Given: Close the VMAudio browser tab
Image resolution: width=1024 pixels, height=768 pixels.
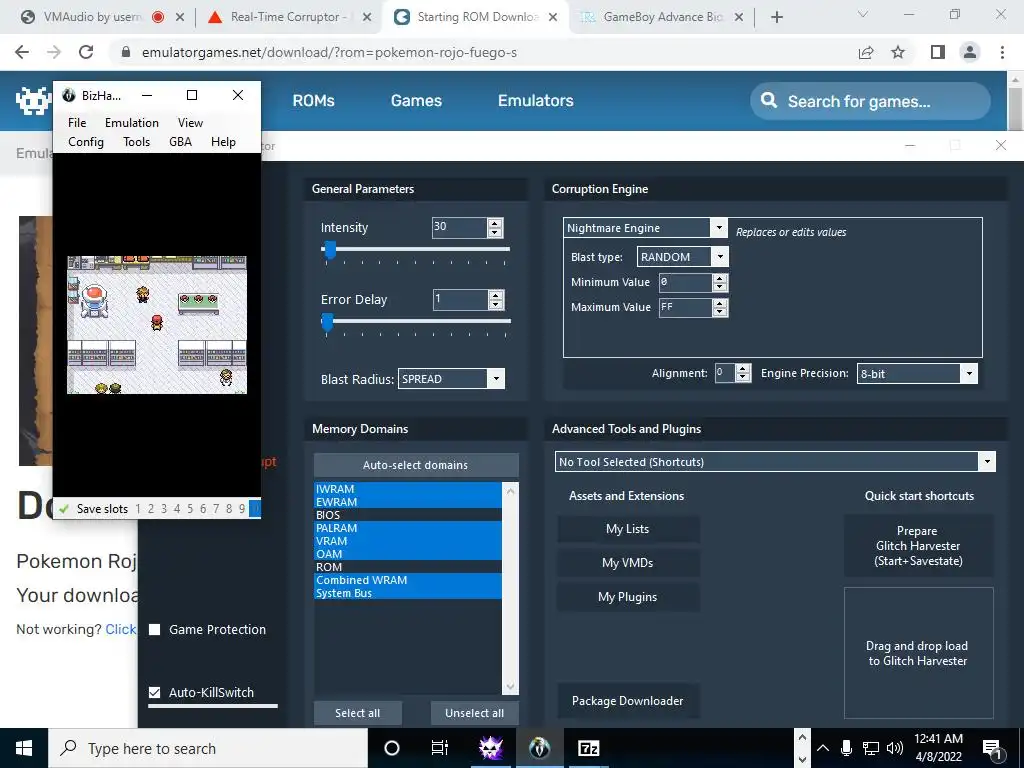Looking at the screenshot, I should [x=180, y=18].
